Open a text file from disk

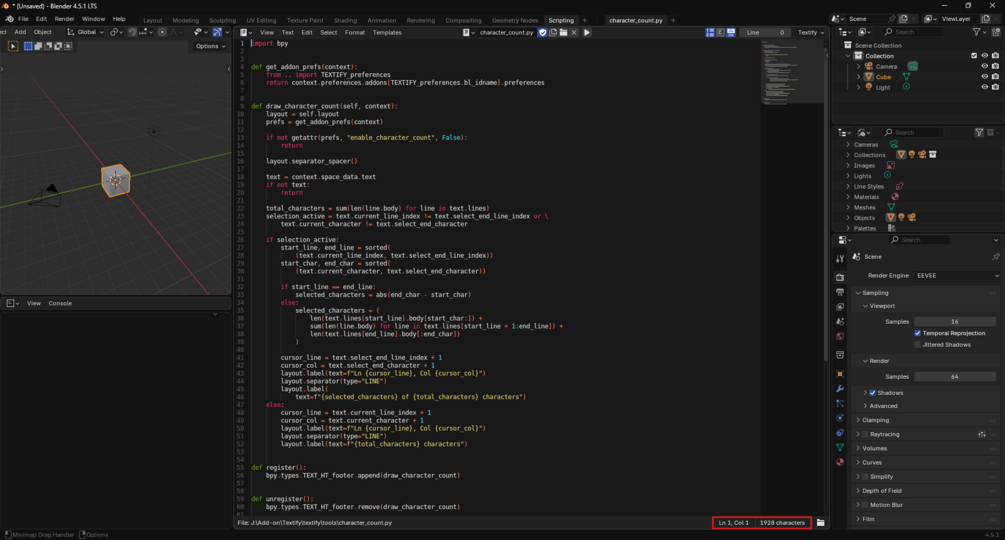click(x=563, y=32)
